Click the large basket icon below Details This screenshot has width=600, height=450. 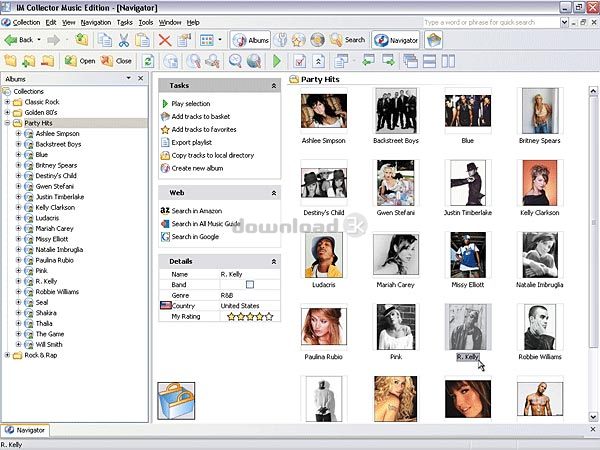[x=176, y=400]
